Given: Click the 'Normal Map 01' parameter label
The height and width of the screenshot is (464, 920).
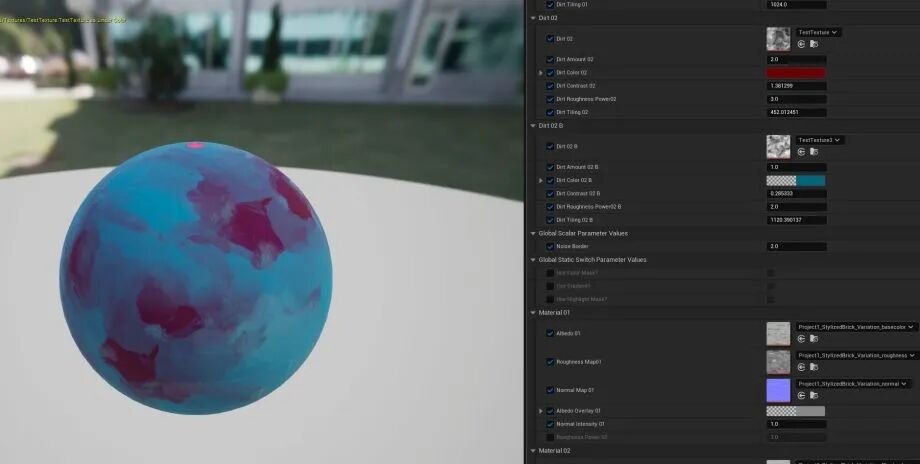Looking at the screenshot, I should [575, 390].
